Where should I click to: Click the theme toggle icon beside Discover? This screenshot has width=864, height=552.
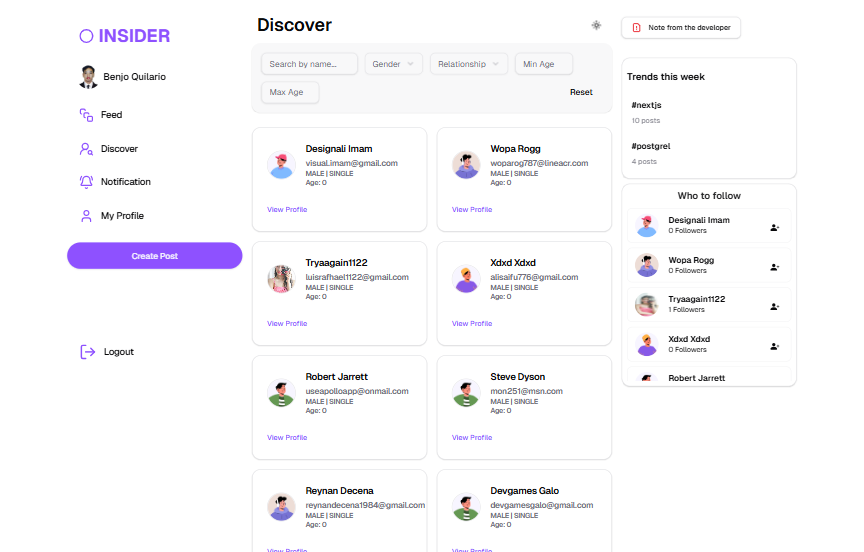pyautogui.click(x=596, y=25)
